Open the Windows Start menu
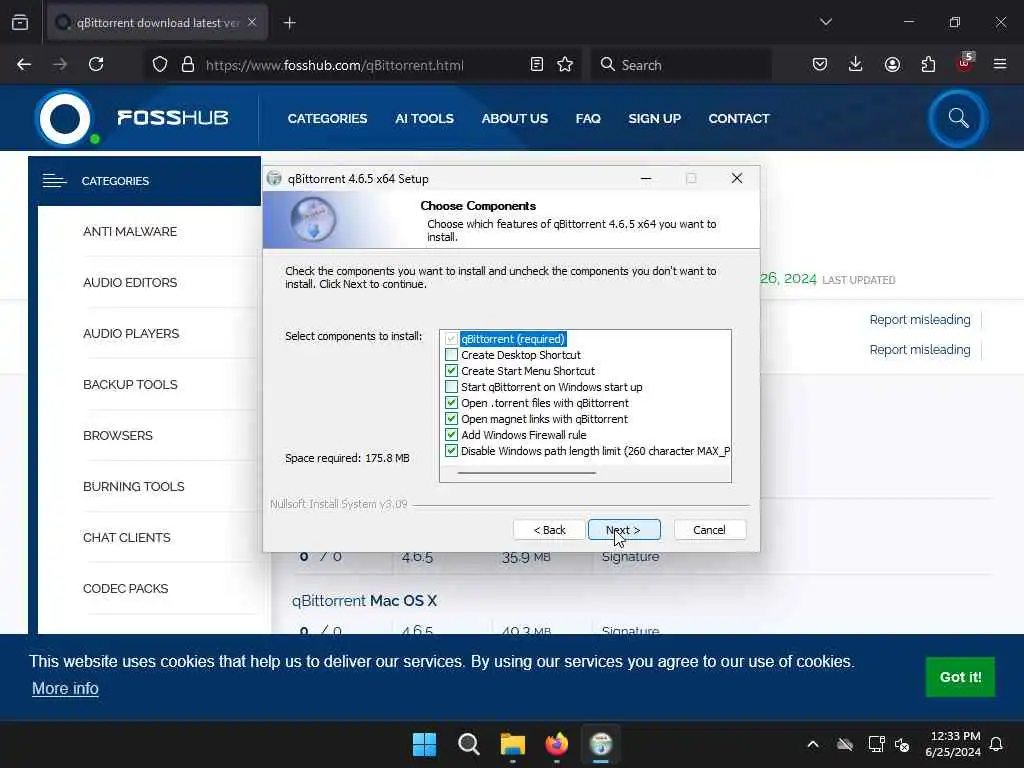 coord(424,744)
